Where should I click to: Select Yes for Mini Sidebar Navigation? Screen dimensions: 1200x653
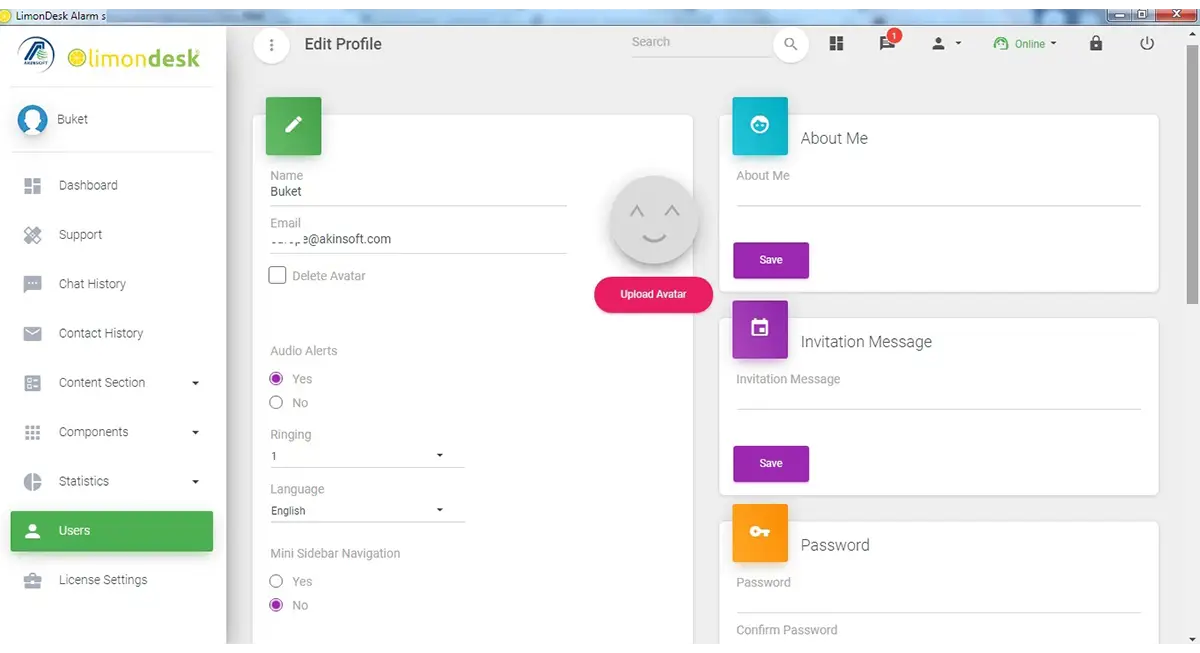277,581
